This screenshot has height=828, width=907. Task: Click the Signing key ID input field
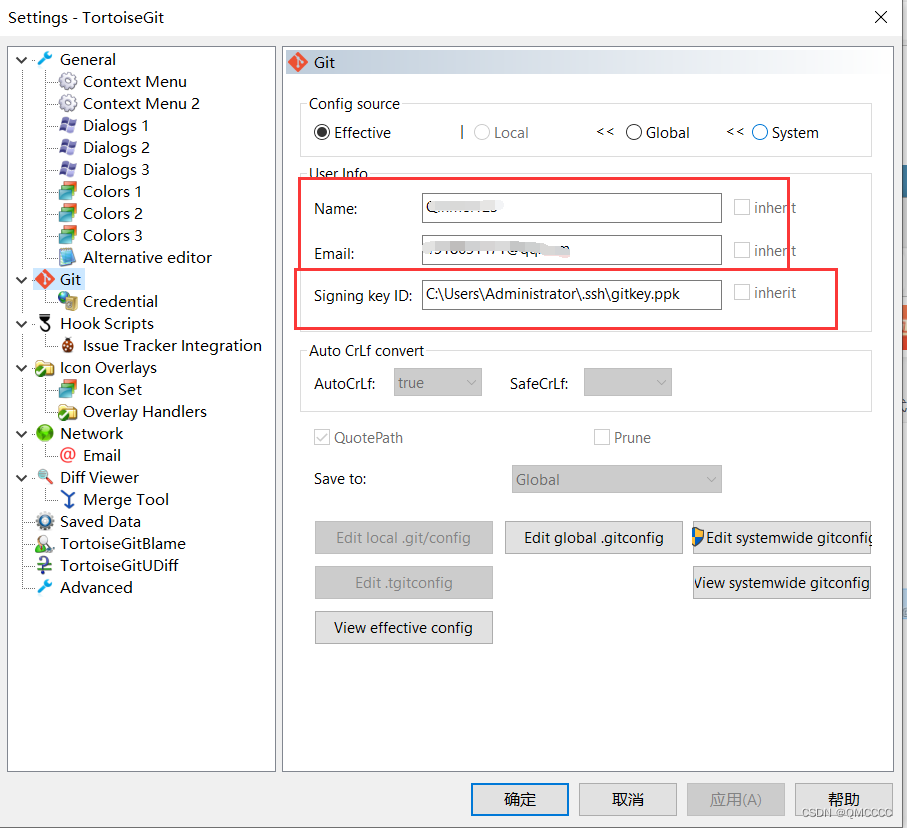[572, 295]
